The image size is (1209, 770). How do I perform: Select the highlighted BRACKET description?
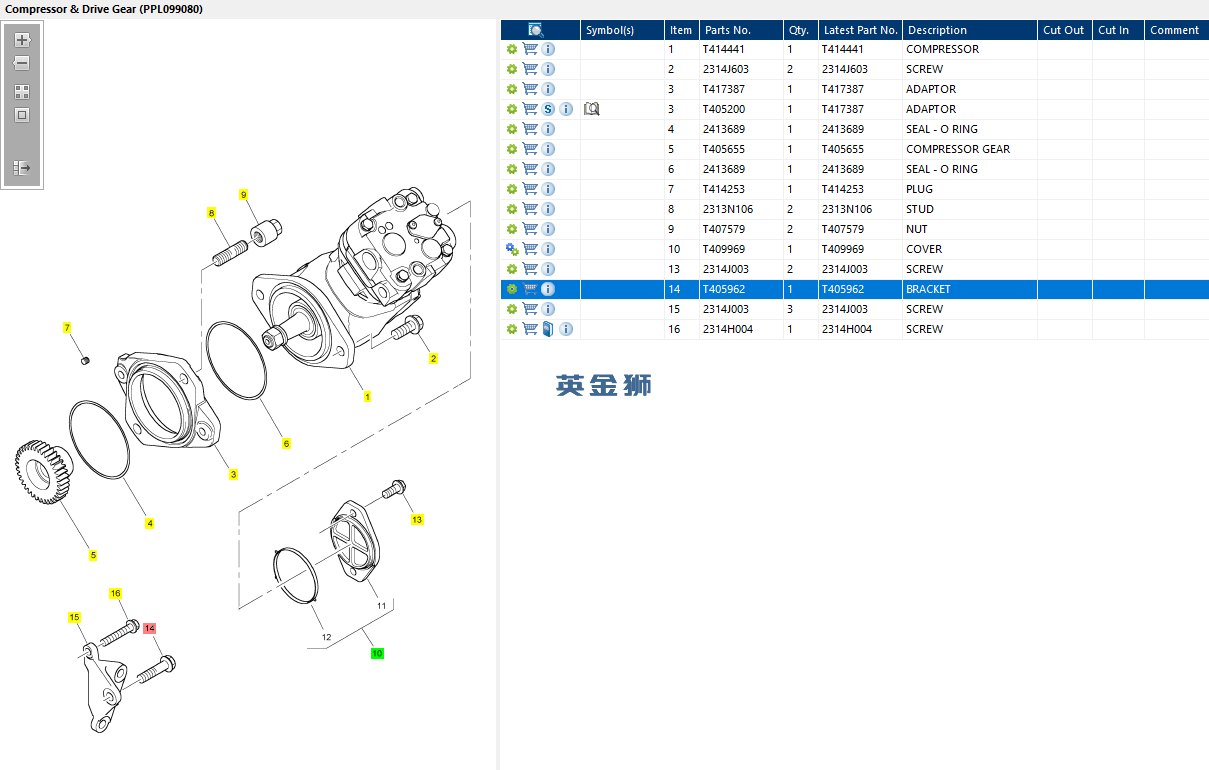[970, 289]
